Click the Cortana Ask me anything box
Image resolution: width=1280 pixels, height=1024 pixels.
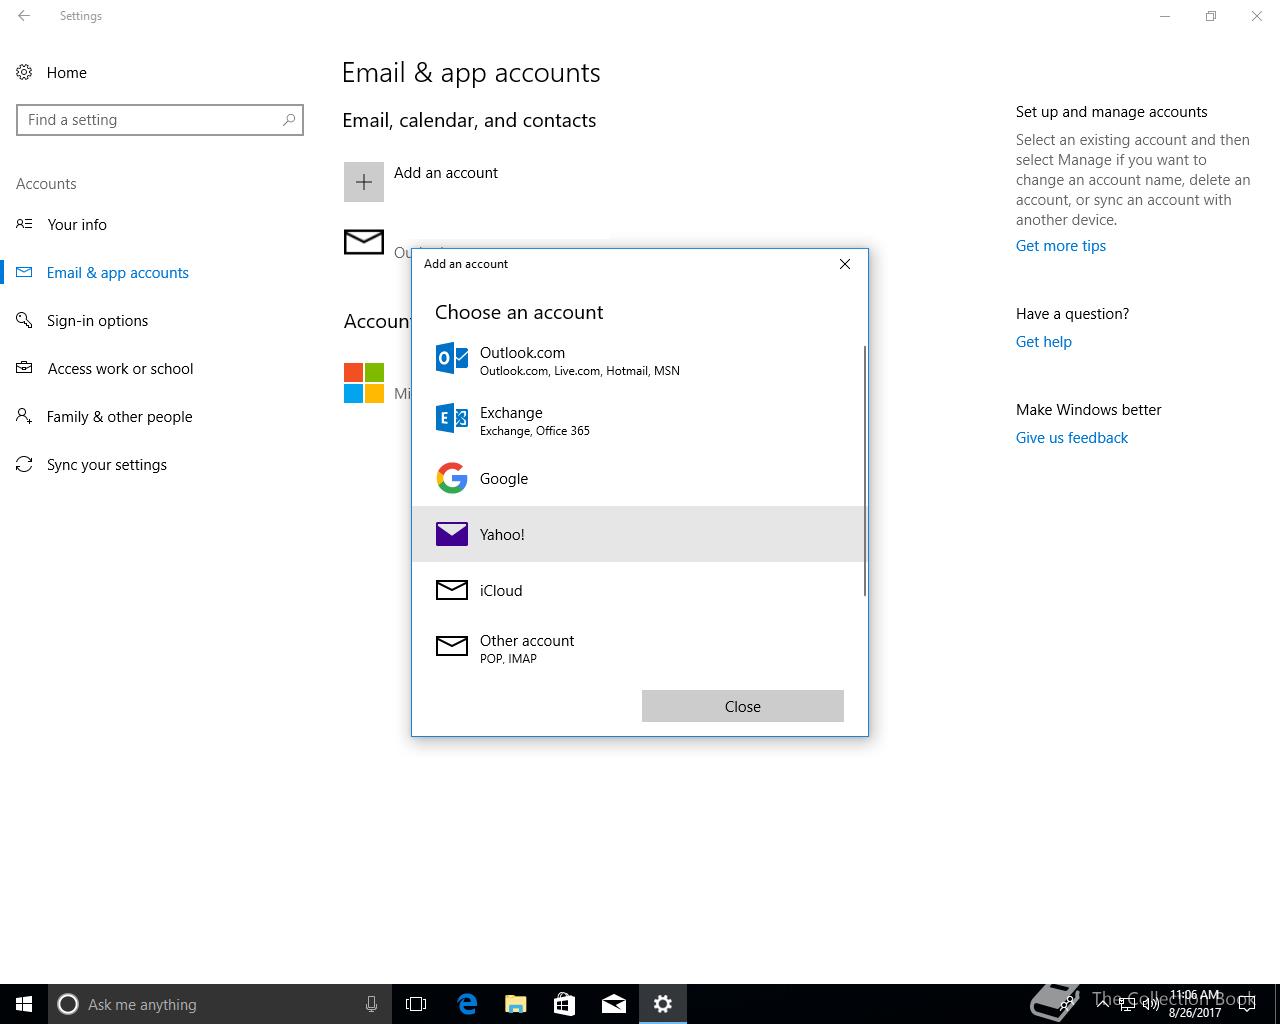220,1004
